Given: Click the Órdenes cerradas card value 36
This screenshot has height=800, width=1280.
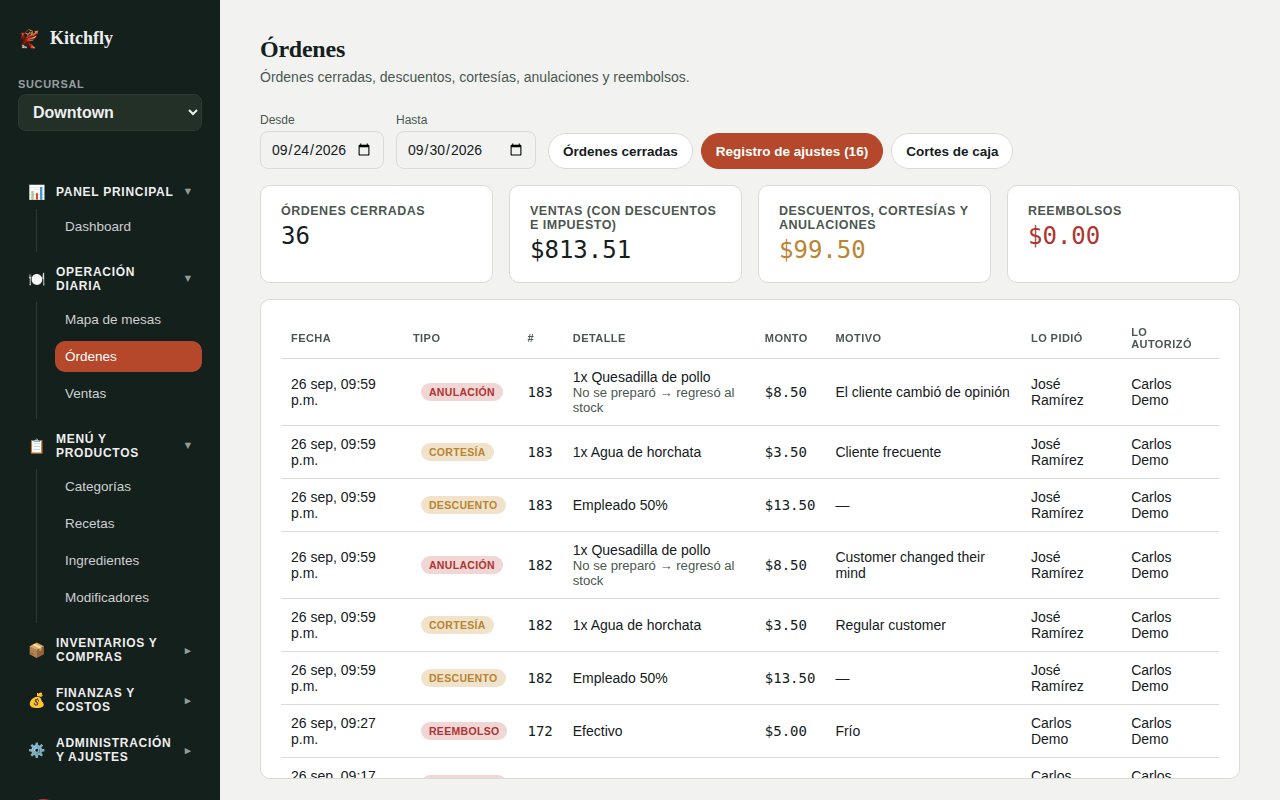Looking at the screenshot, I should (295, 236).
